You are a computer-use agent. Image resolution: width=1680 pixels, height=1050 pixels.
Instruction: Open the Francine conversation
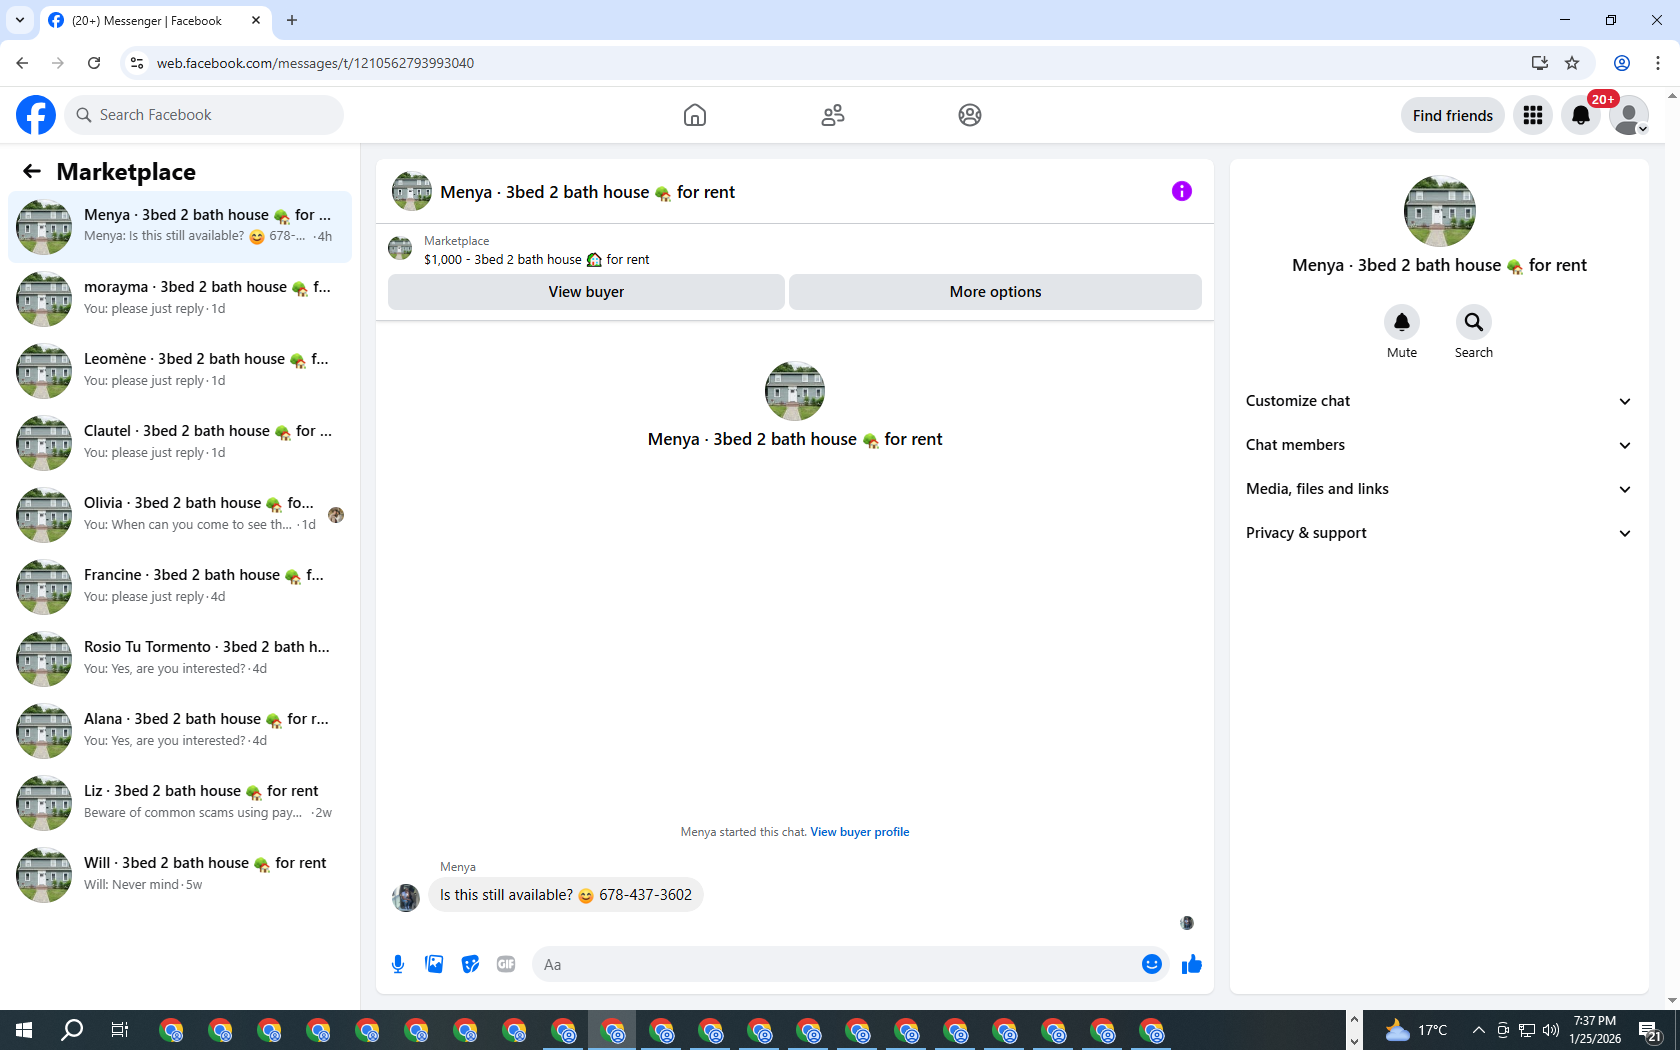[180, 587]
